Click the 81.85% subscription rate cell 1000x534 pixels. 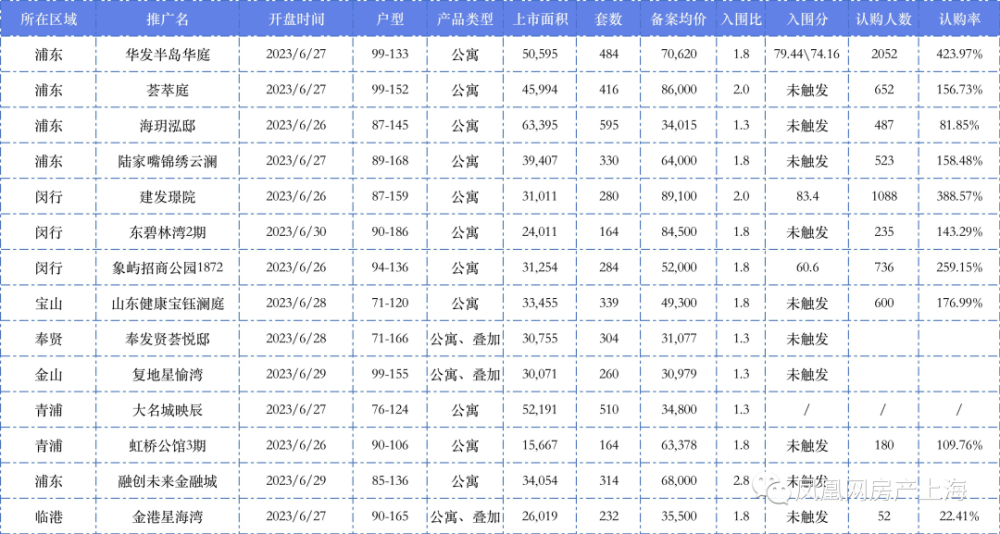(x=959, y=126)
